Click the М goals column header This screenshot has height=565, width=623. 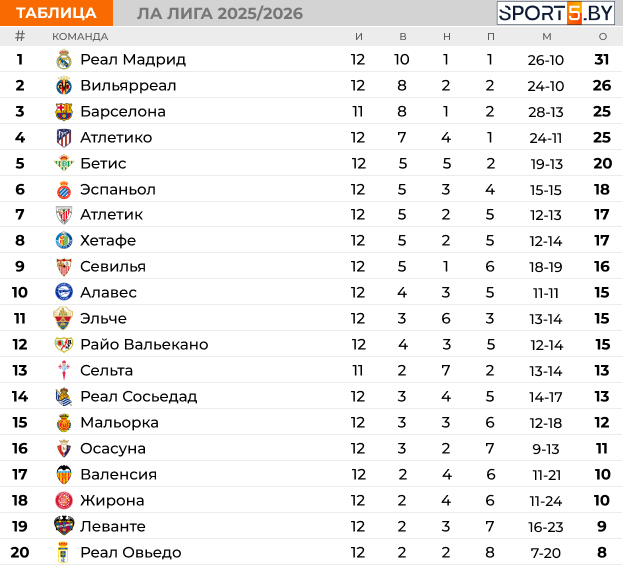pos(546,36)
